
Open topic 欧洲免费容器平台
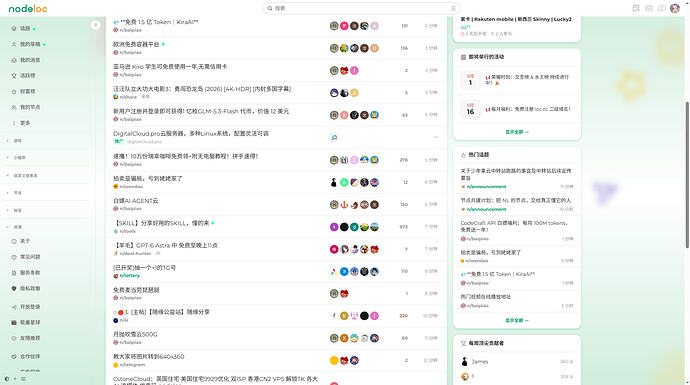(x=136, y=44)
